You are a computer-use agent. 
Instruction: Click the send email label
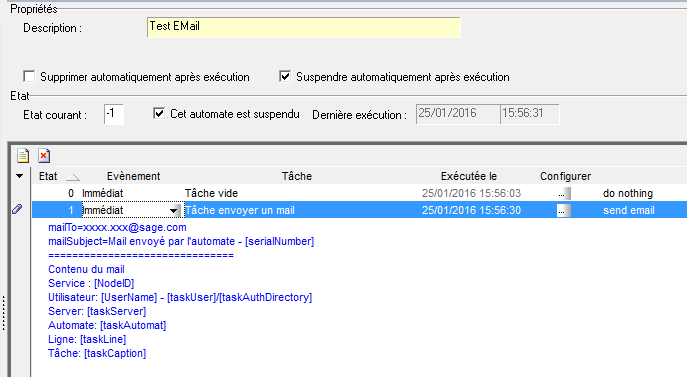(629, 210)
